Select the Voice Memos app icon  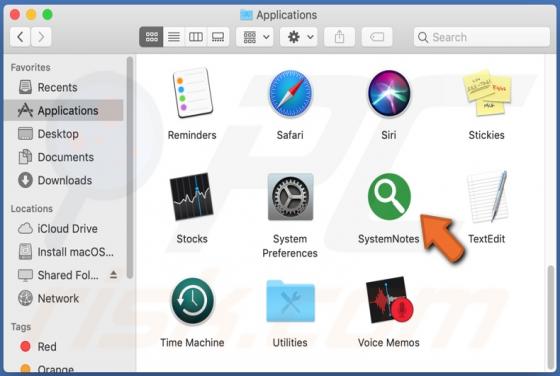(389, 300)
